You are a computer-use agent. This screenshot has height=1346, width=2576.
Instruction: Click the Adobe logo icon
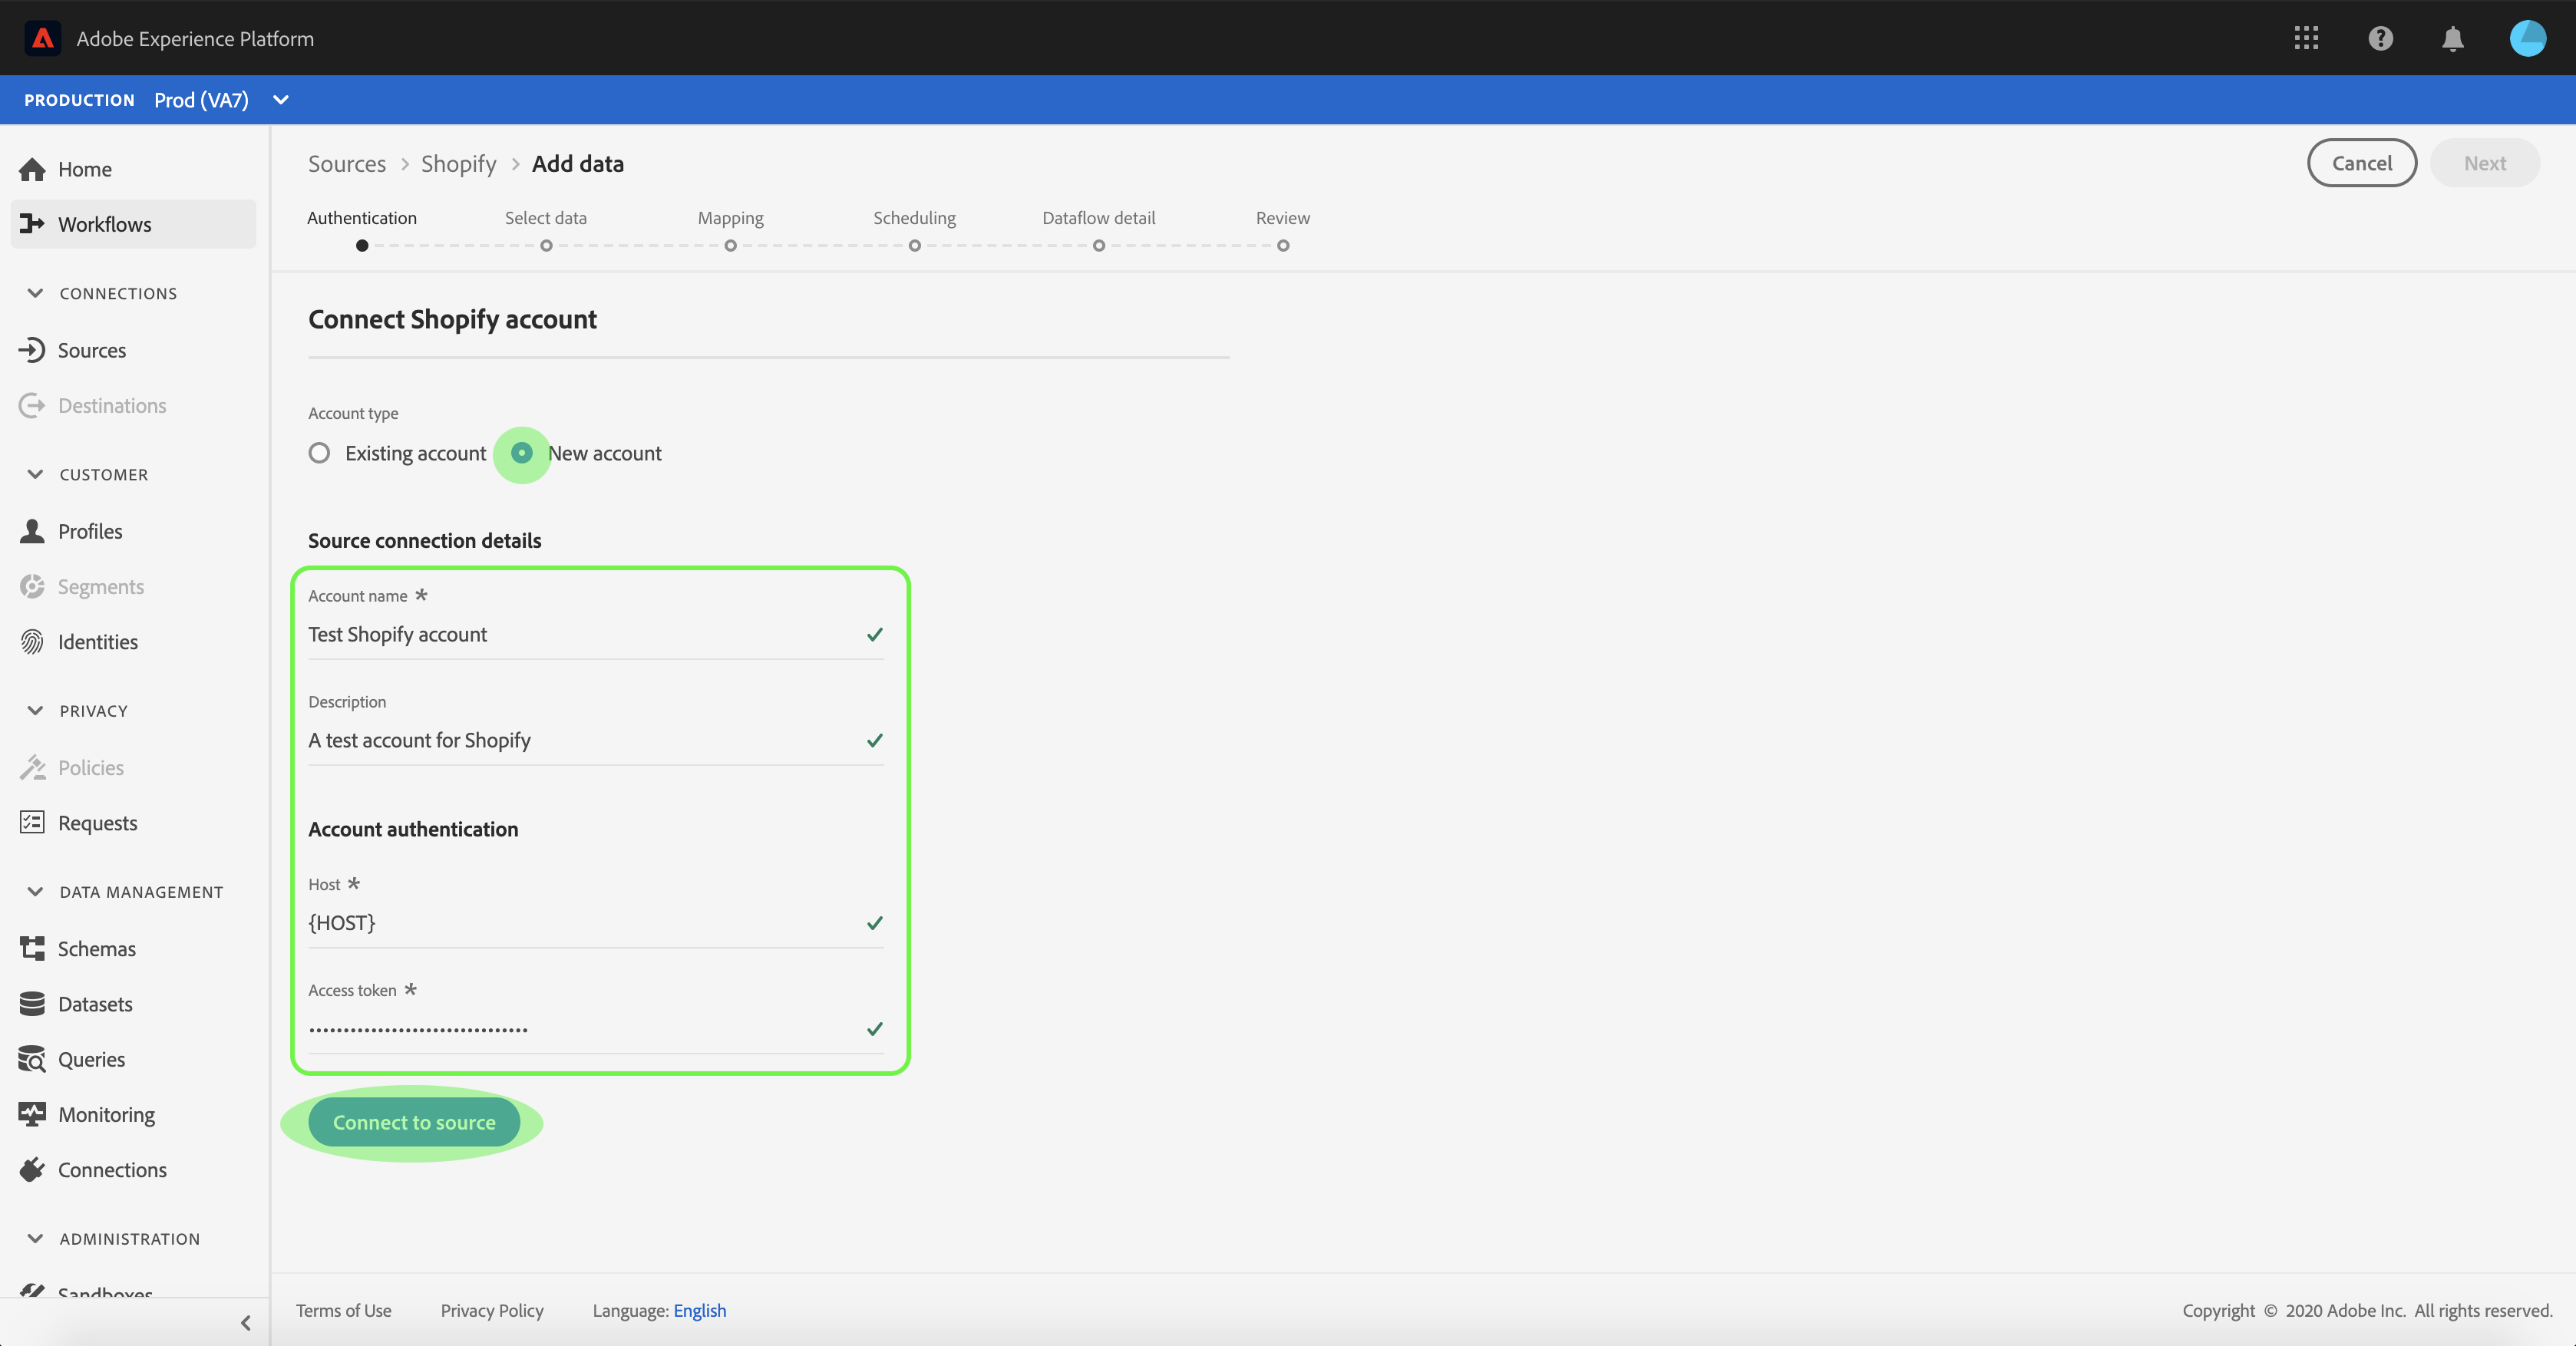pyautogui.click(x=43, y=38)
